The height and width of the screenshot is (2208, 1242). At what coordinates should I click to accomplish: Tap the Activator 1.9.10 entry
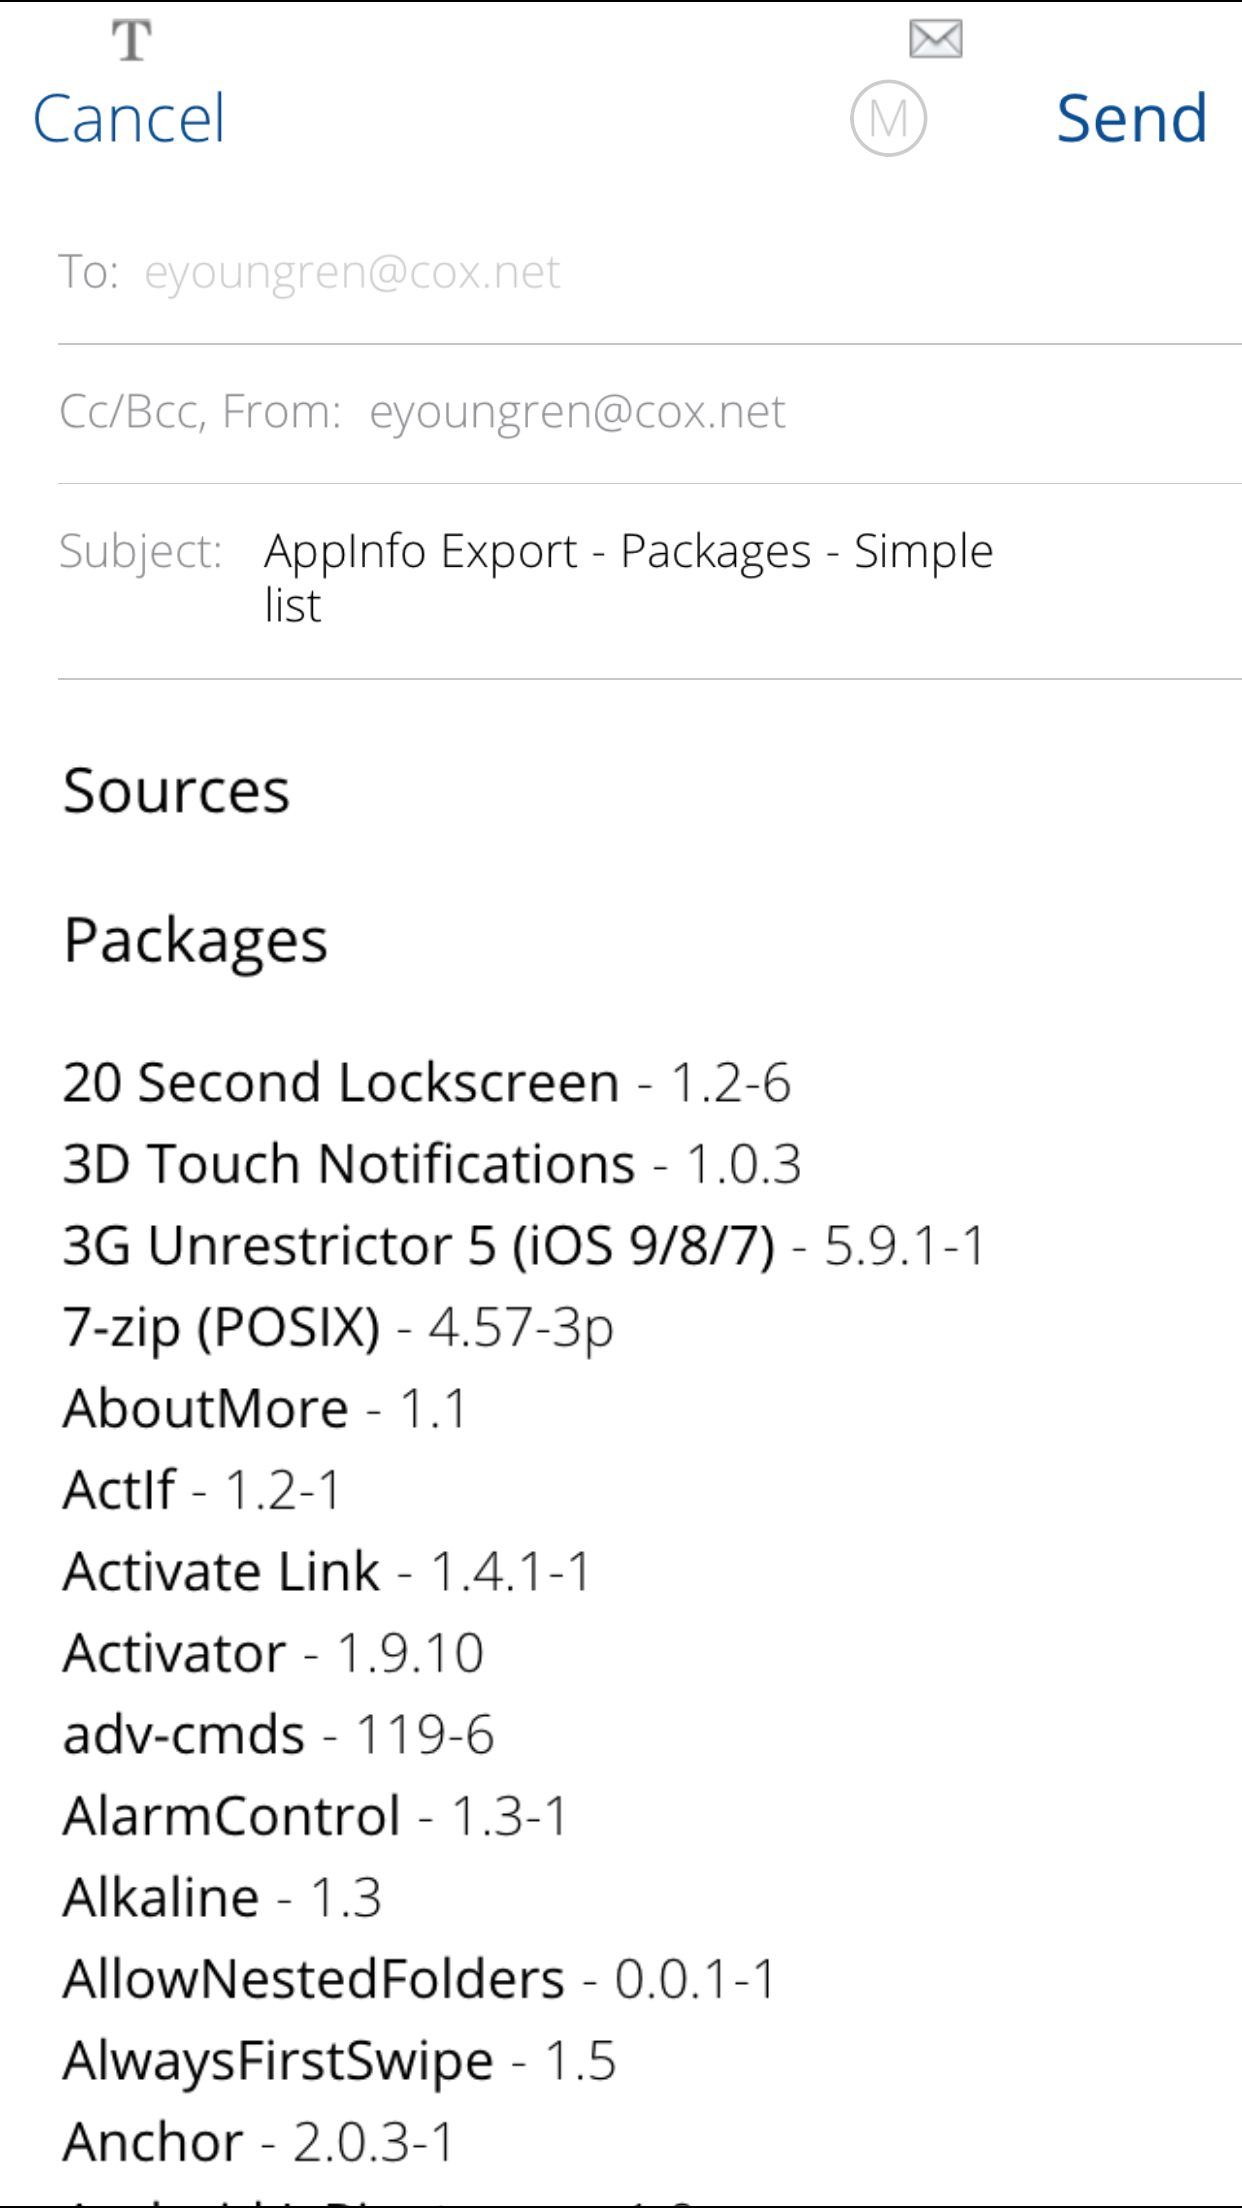coord(273,1653)
